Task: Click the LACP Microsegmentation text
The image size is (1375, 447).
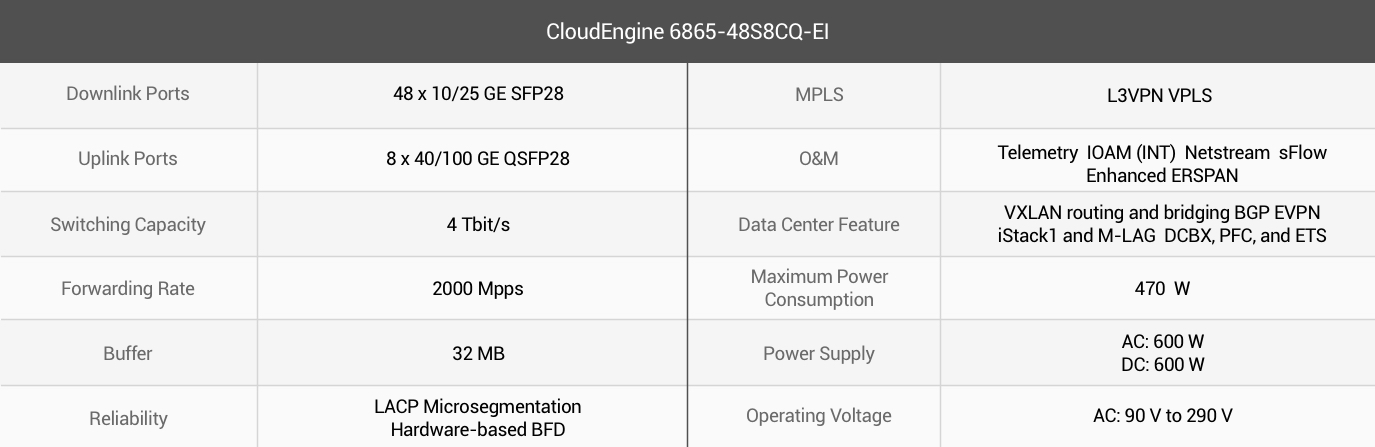Action: pos(478,407)
